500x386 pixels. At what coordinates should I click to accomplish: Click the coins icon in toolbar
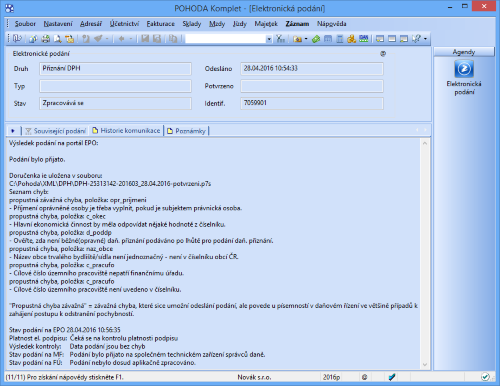point(351,39)
